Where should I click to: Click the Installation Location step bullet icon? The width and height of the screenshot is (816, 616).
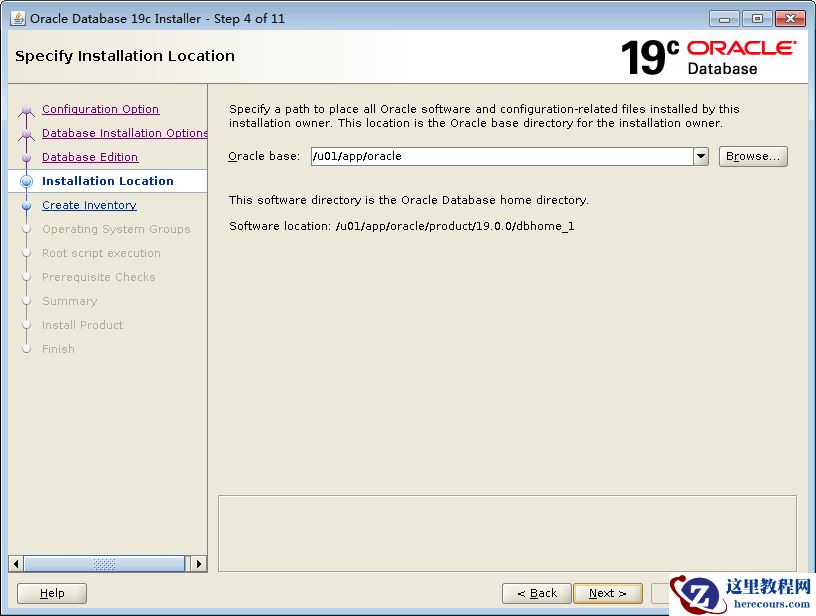pyautogui.click(x=27, y=181)
